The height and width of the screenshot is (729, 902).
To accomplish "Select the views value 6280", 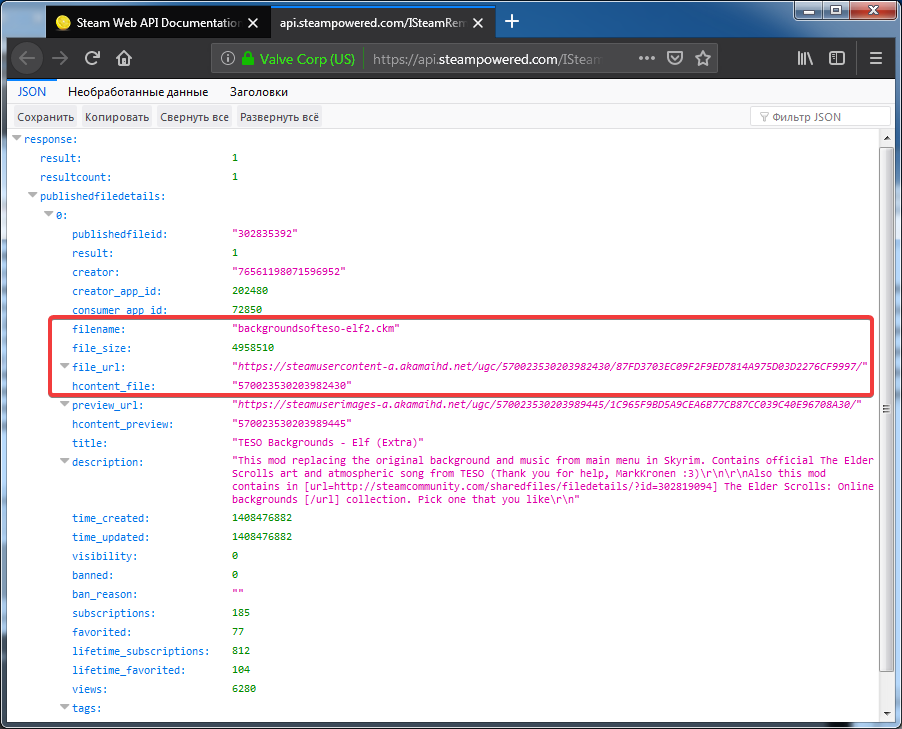I will [244, 689].
